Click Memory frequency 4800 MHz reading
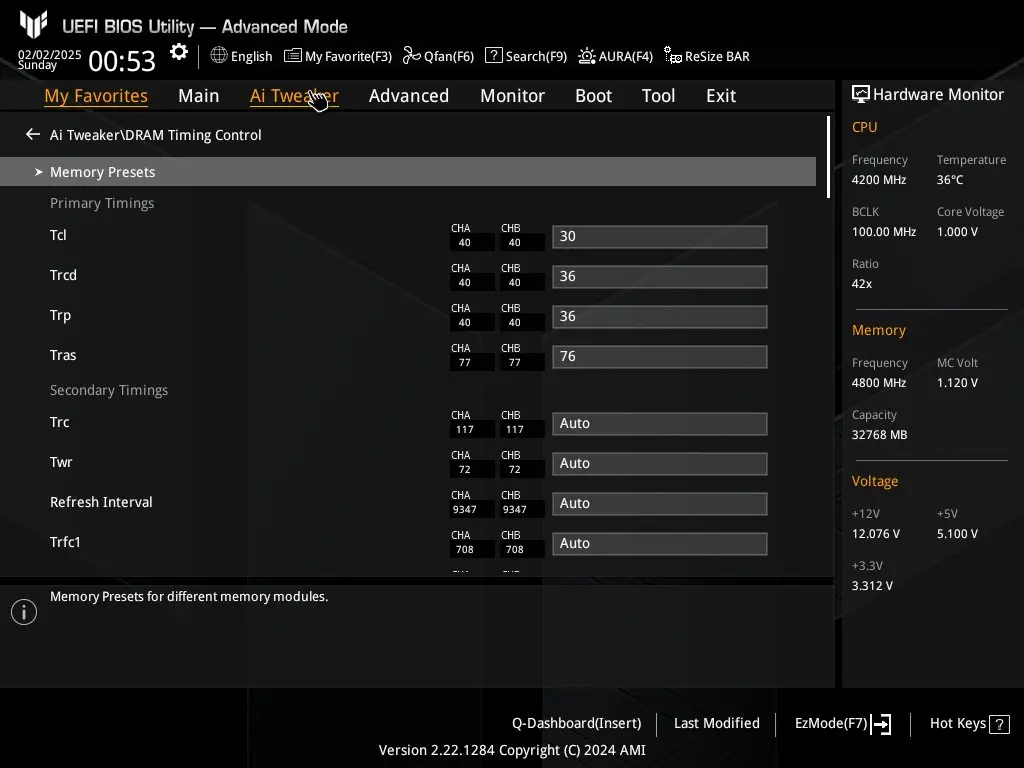The image size is (1024, 768). (x=879, y=383)
